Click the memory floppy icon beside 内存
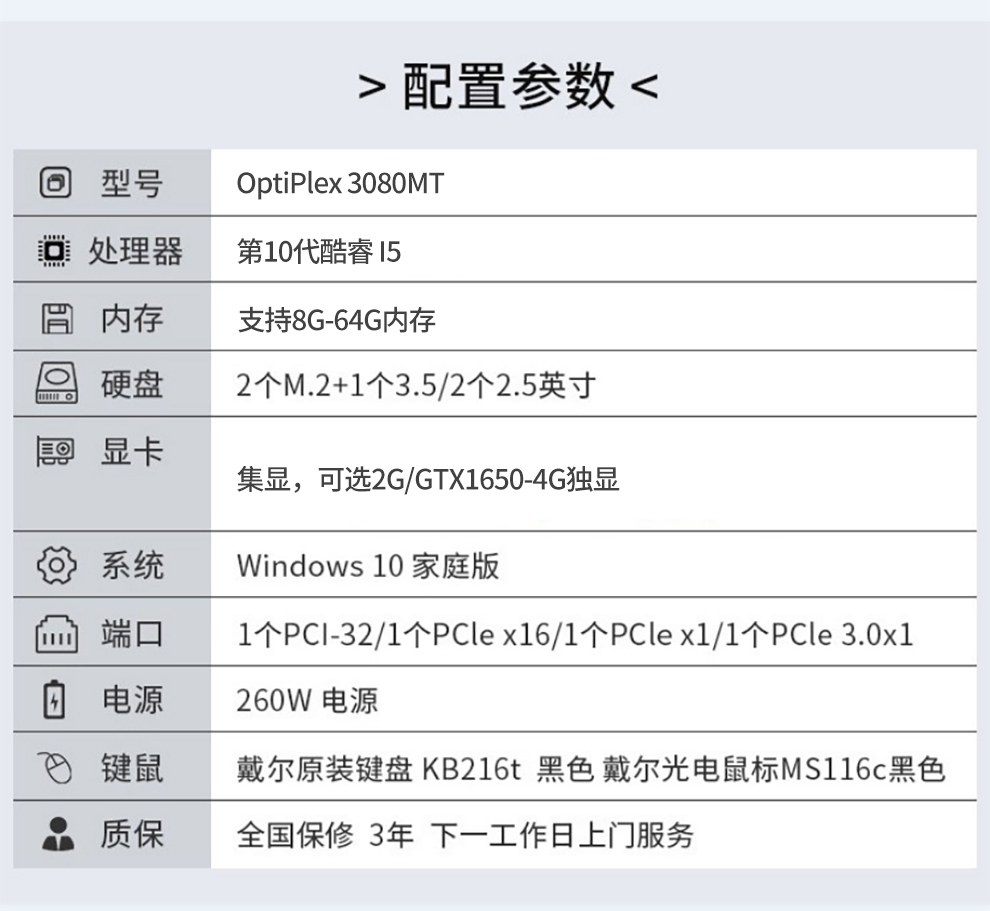The width and height of the screenshot is (990, 911). [x=57, y=318]
